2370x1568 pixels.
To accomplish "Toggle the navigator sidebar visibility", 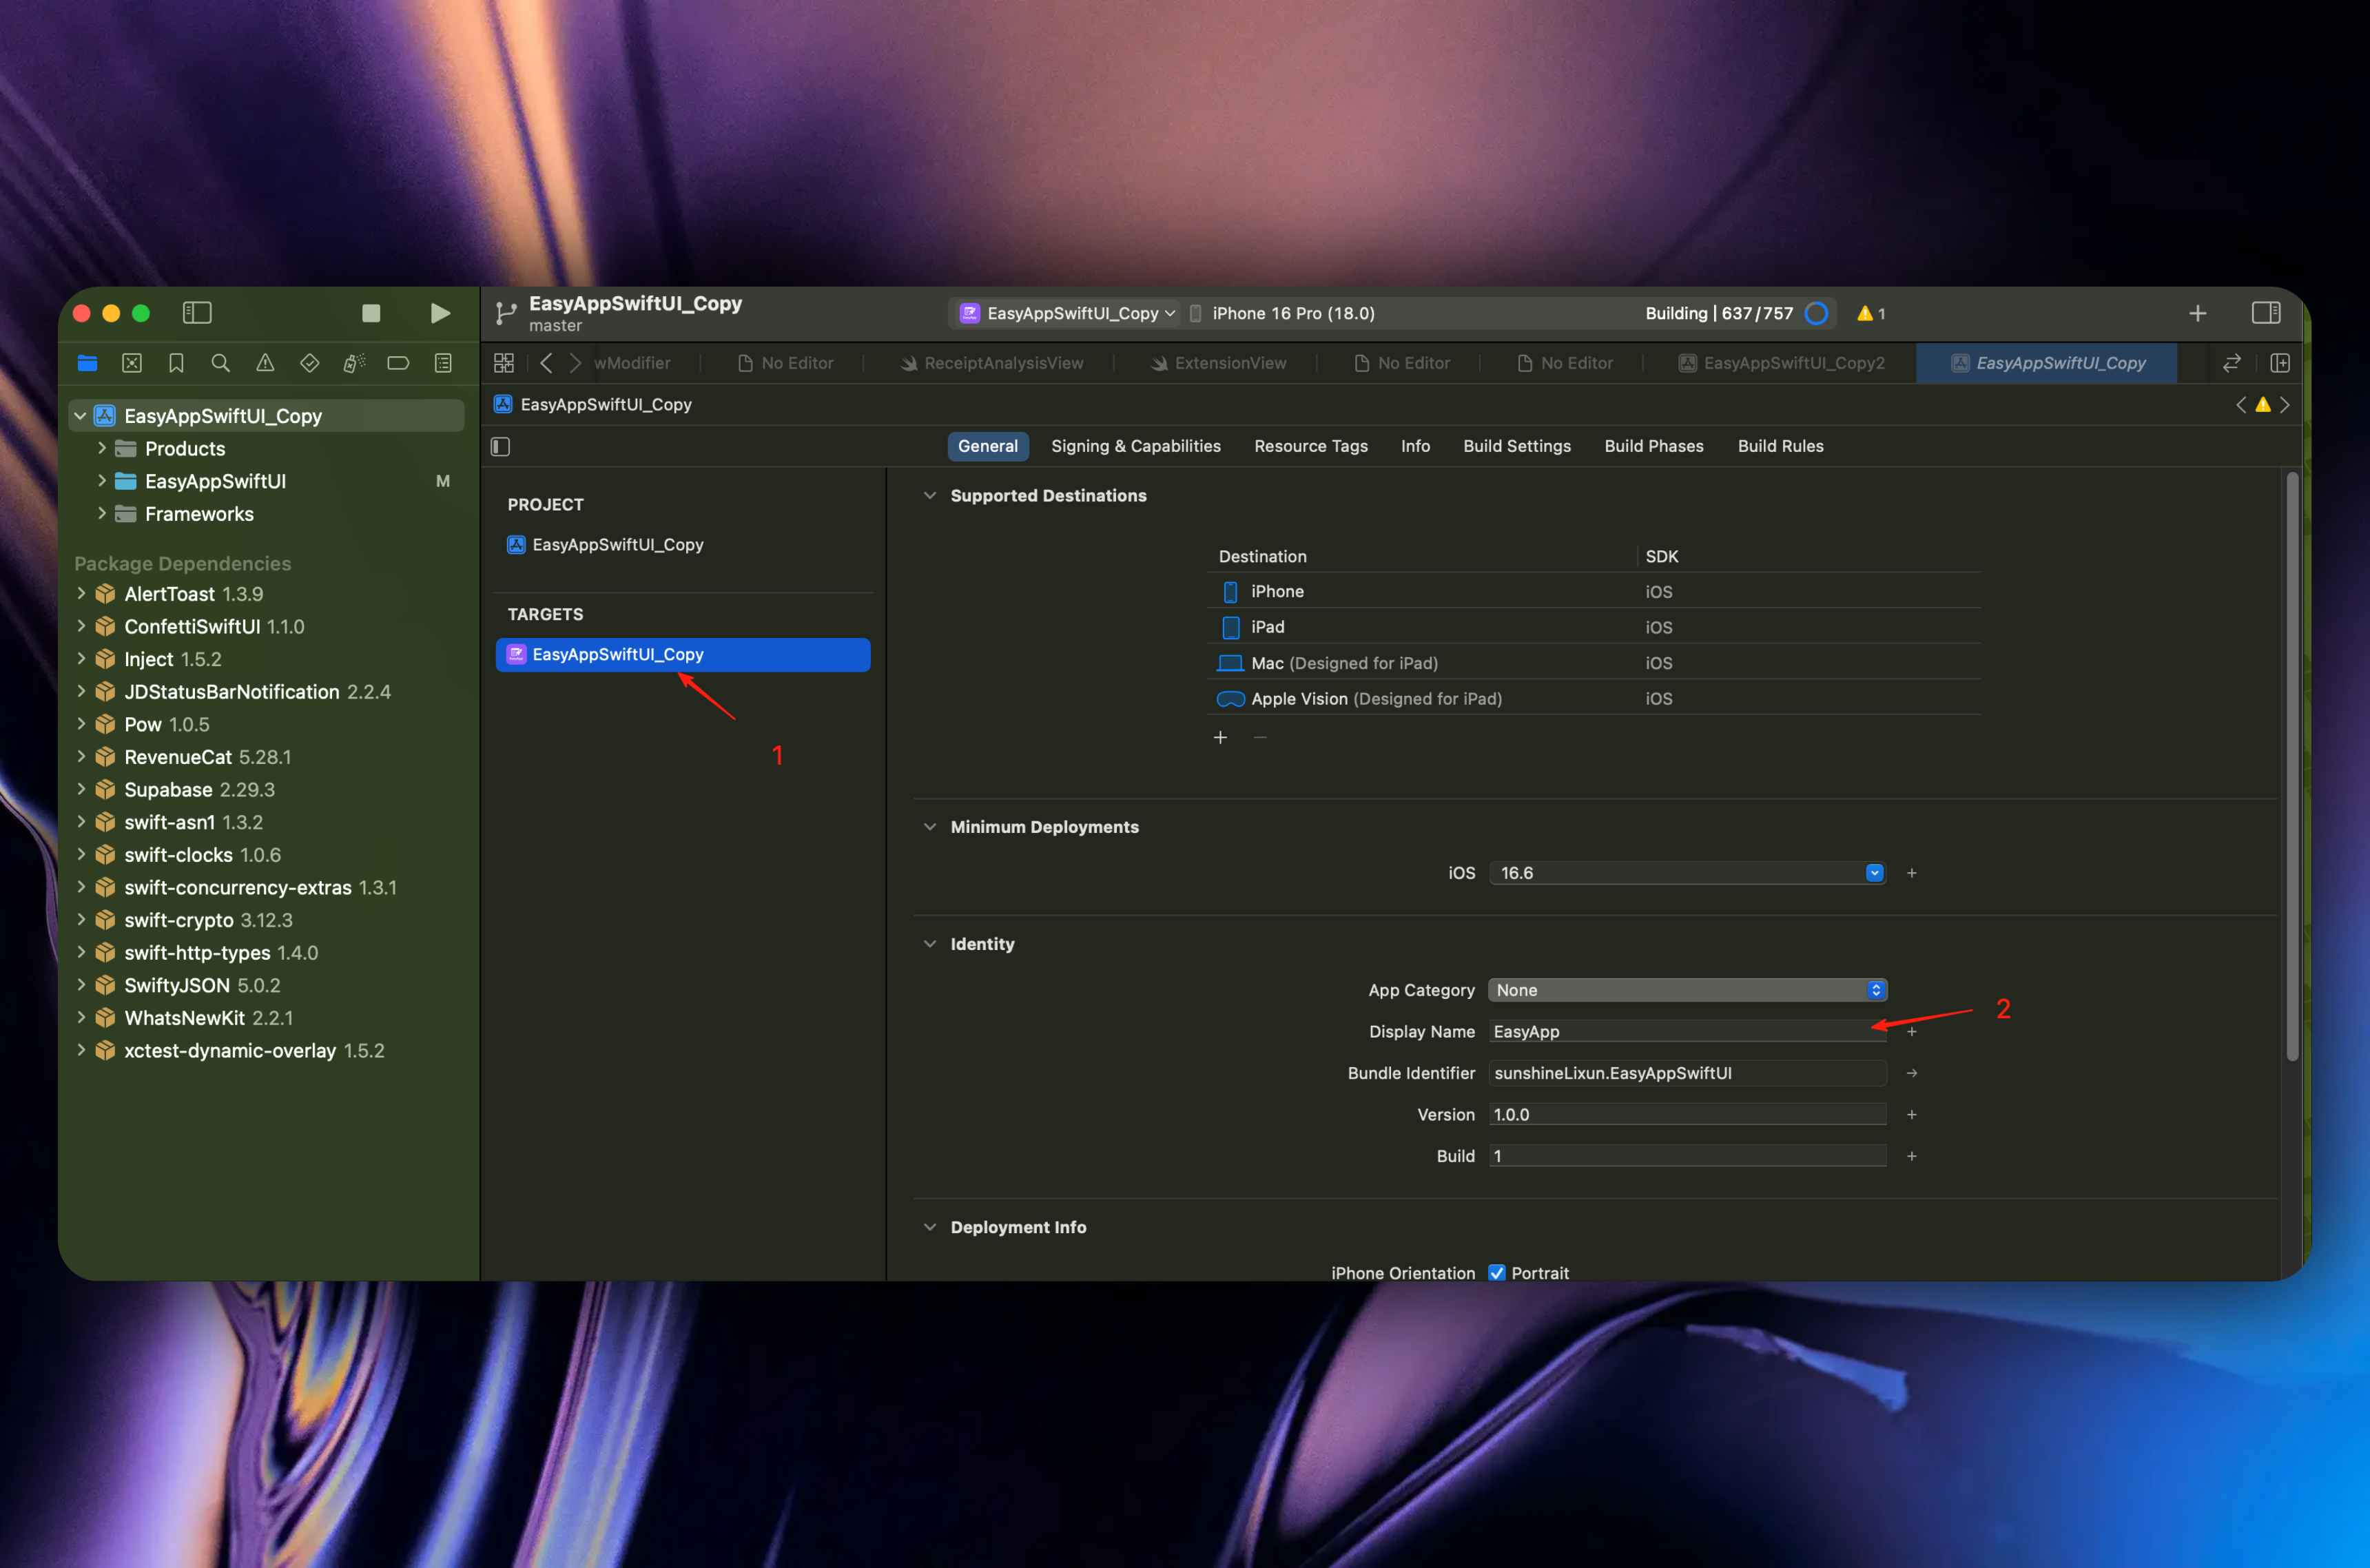I will click(x=197, y=313).
